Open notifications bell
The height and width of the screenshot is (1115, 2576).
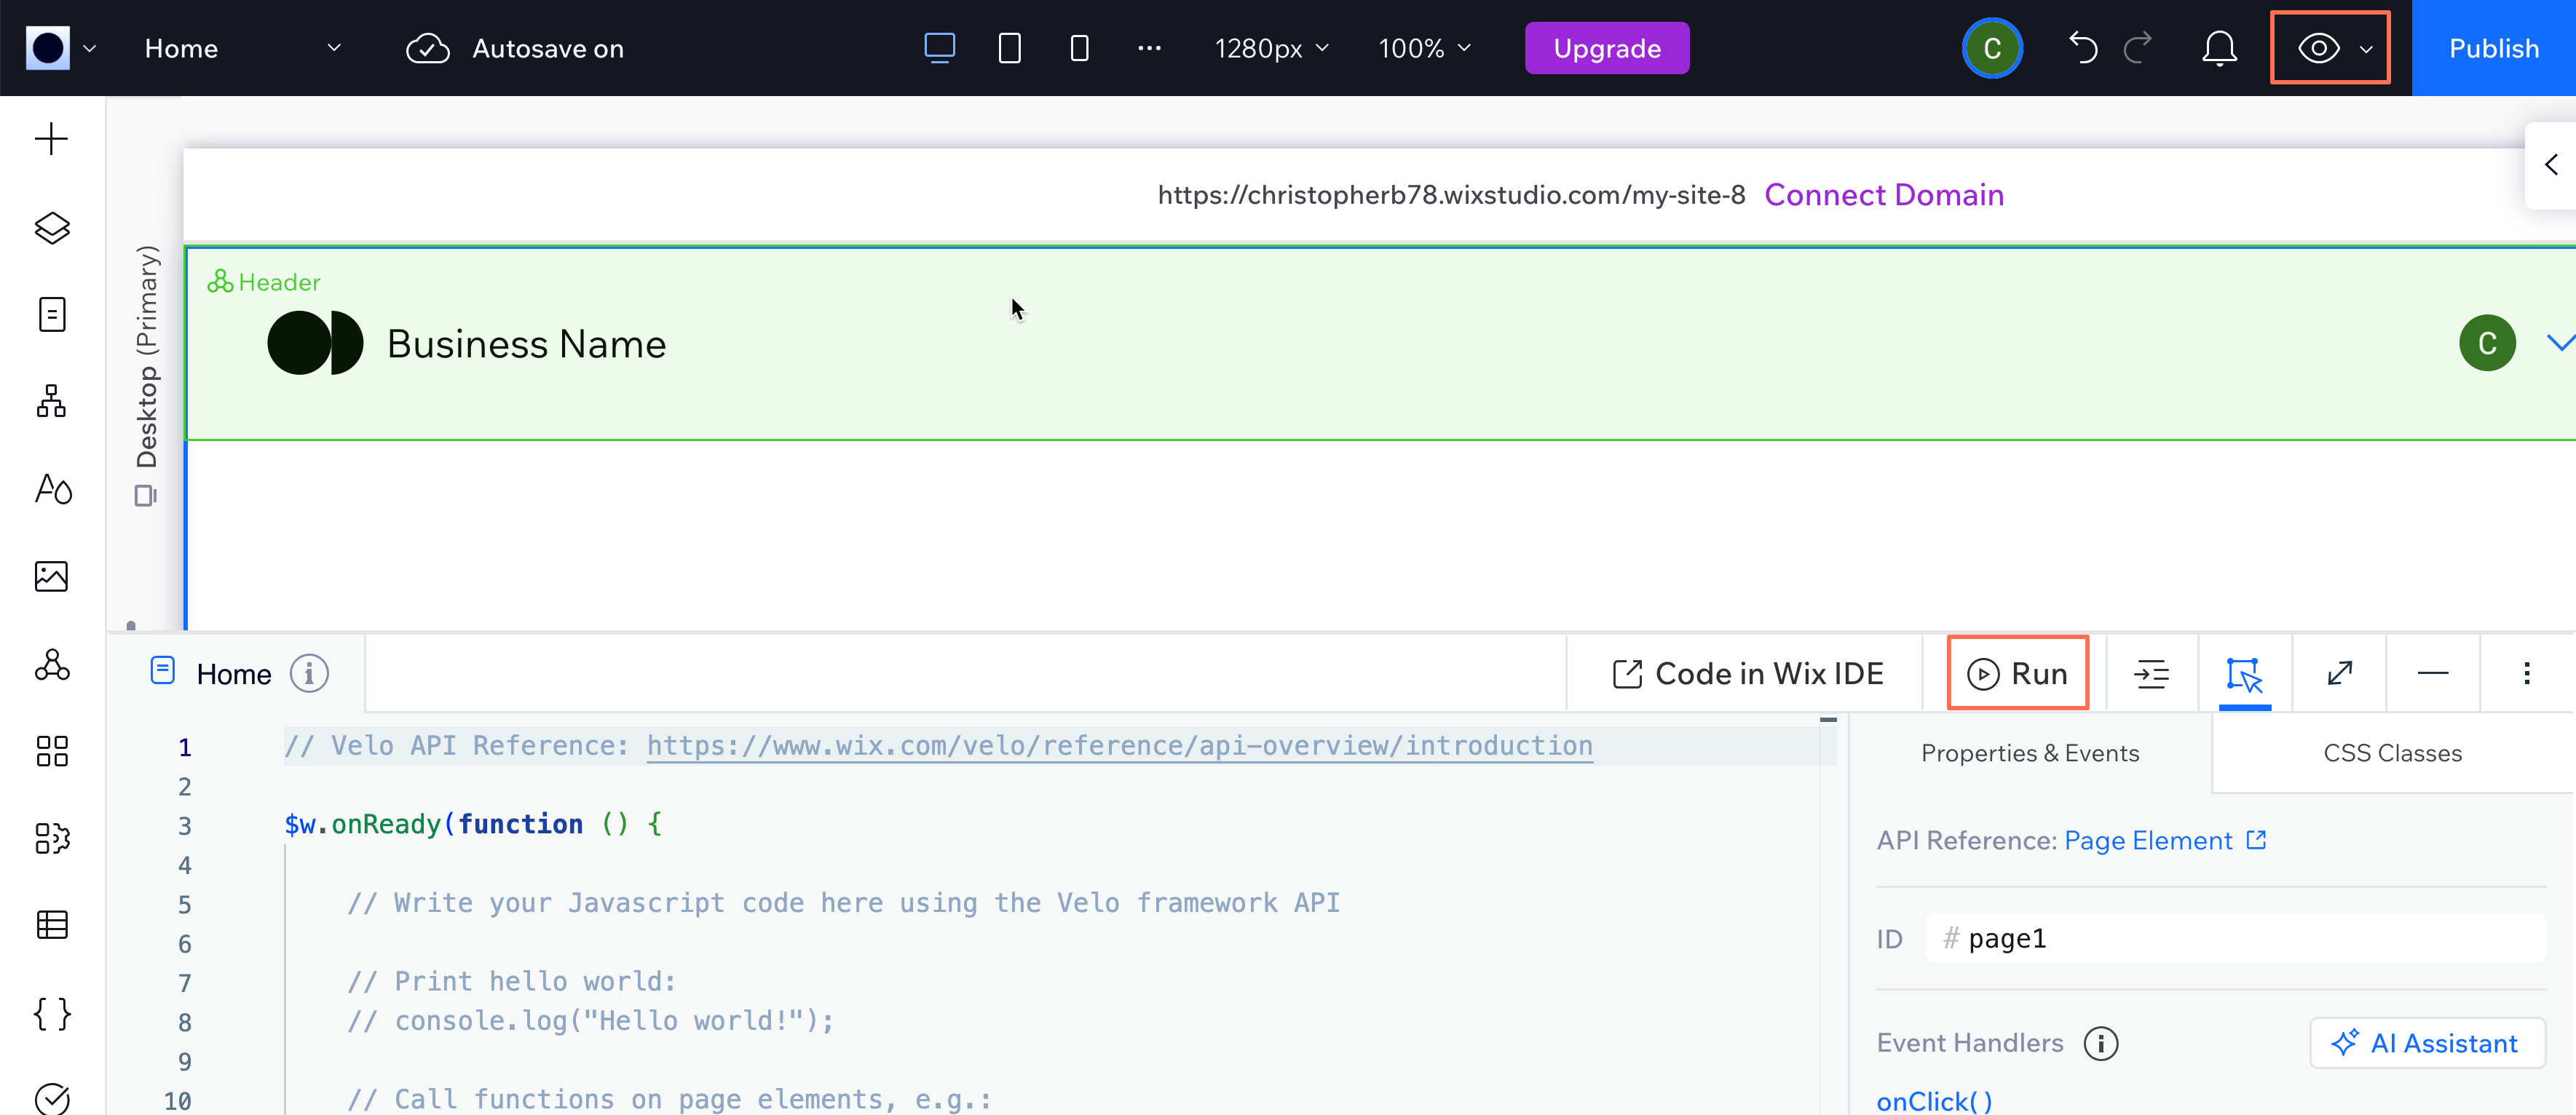pyautogui.click(x=2219, y=48)
